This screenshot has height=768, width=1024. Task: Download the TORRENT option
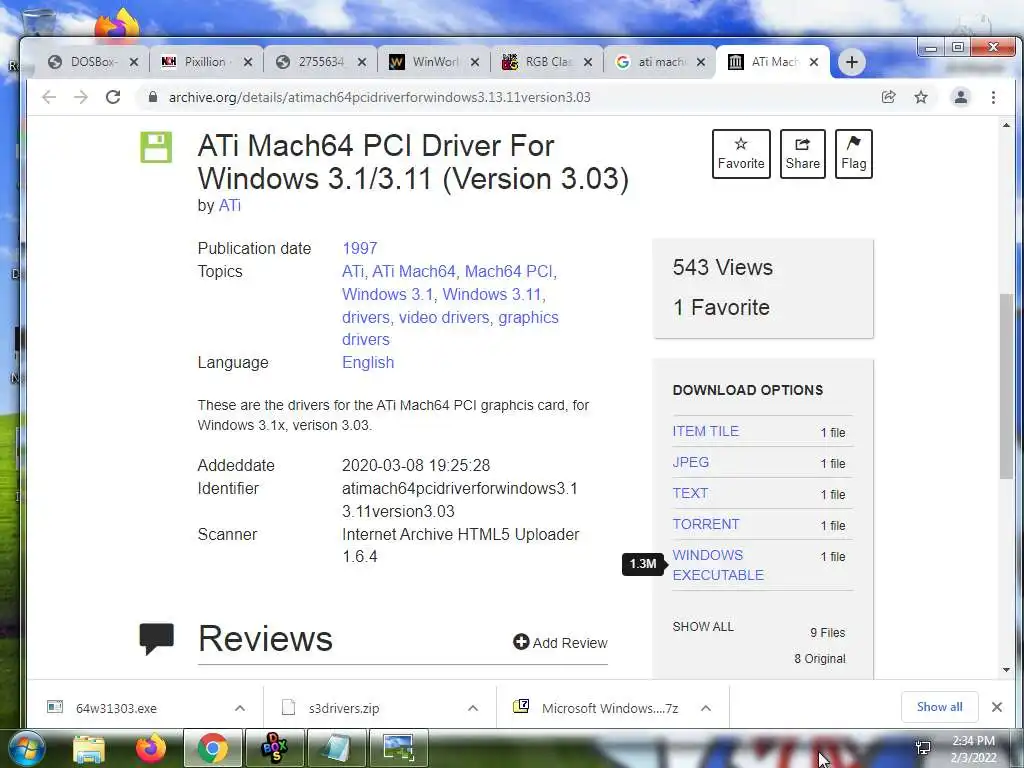tap(706, 524)
